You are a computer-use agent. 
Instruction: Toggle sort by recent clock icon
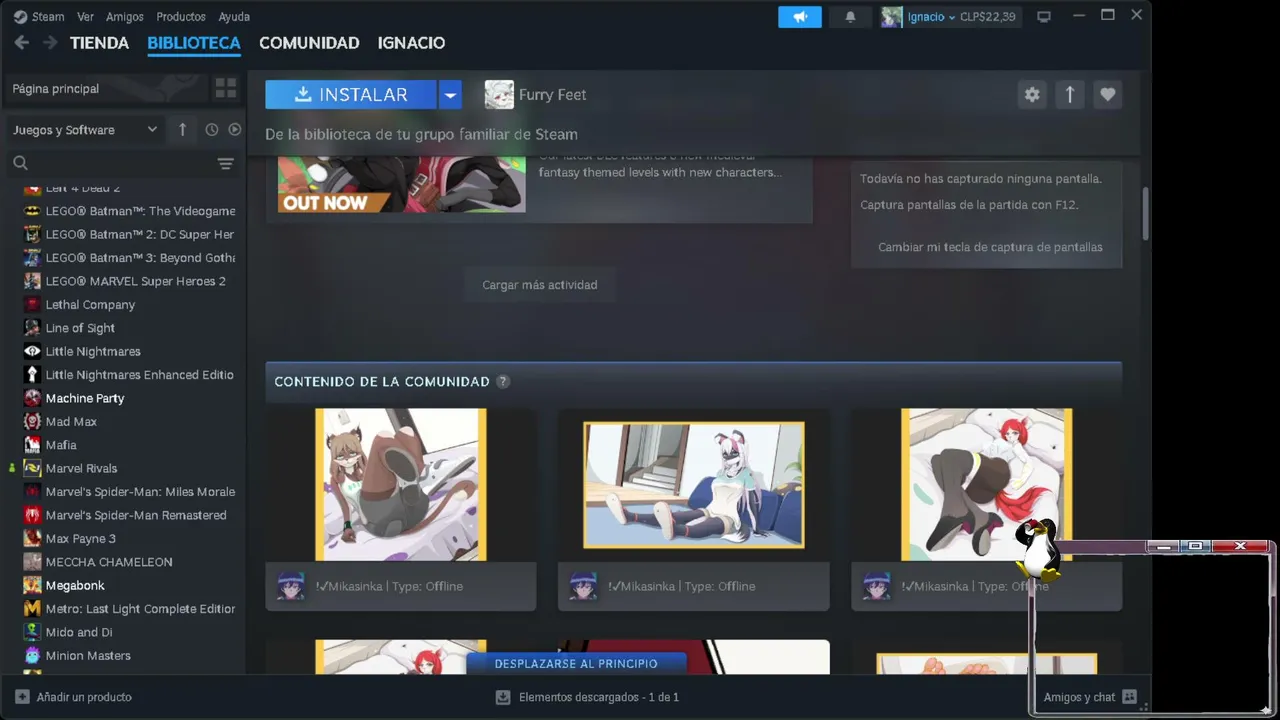211,129
